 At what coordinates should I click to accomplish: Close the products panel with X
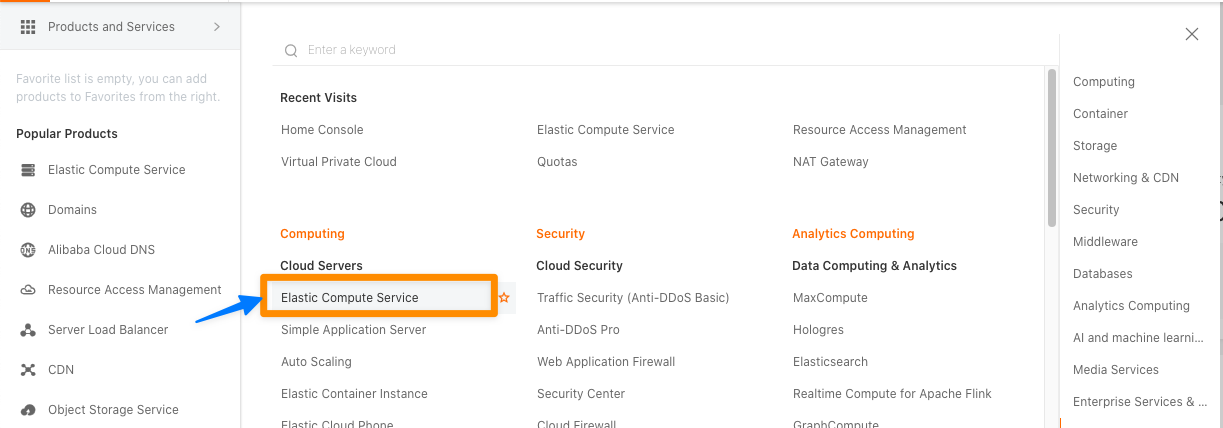click(1191, 34)
